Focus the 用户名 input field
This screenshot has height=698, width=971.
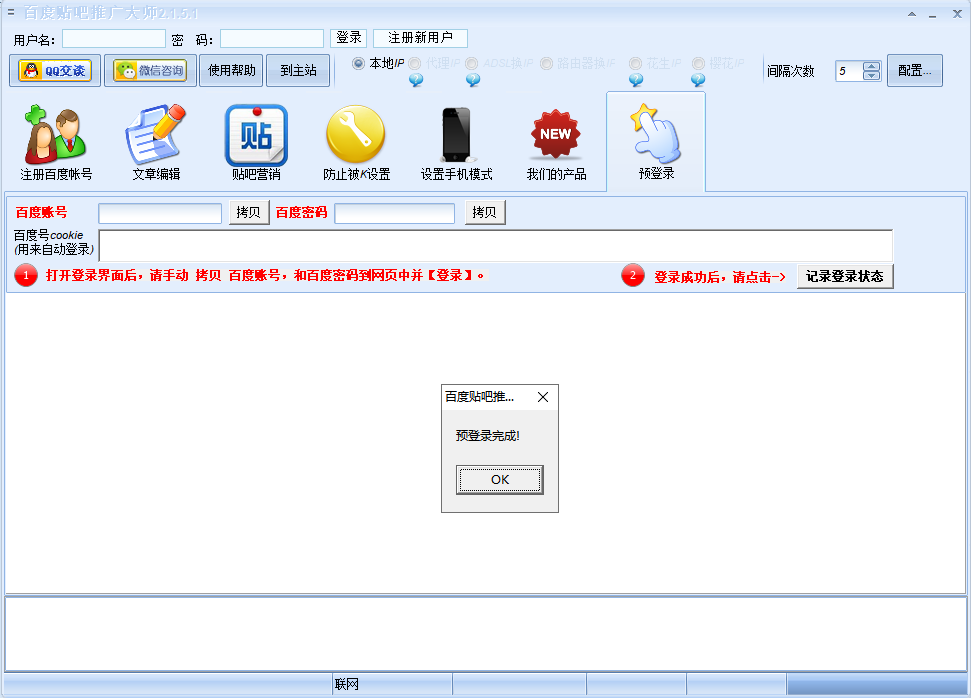114,38
